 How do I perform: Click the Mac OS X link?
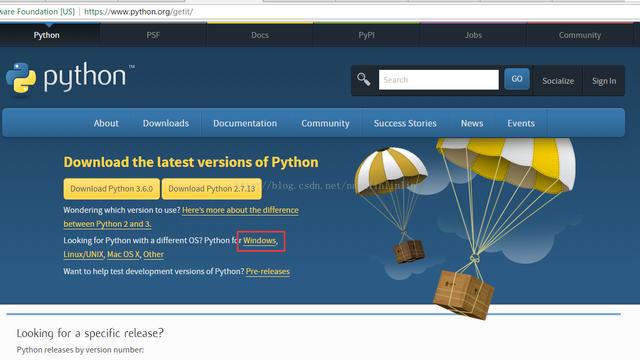123,254
